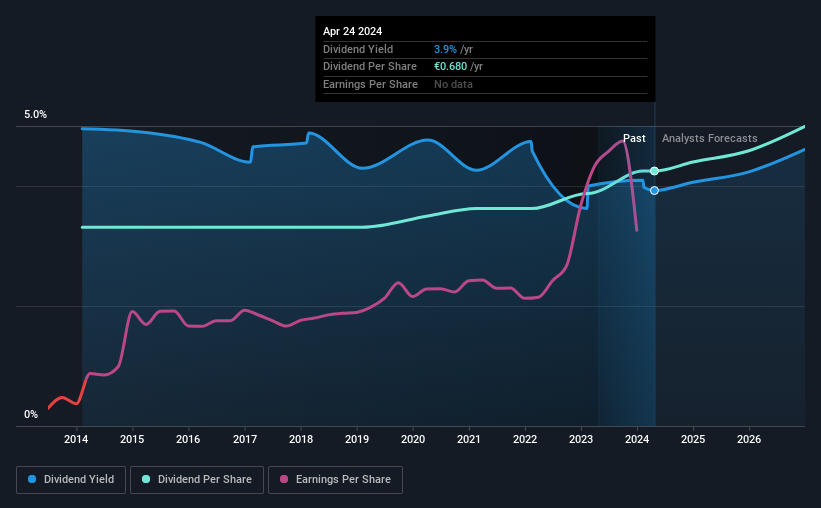Click the 2026 x-axis year label
This screenshot has width=821, height=508.
(x=749, y=439)
